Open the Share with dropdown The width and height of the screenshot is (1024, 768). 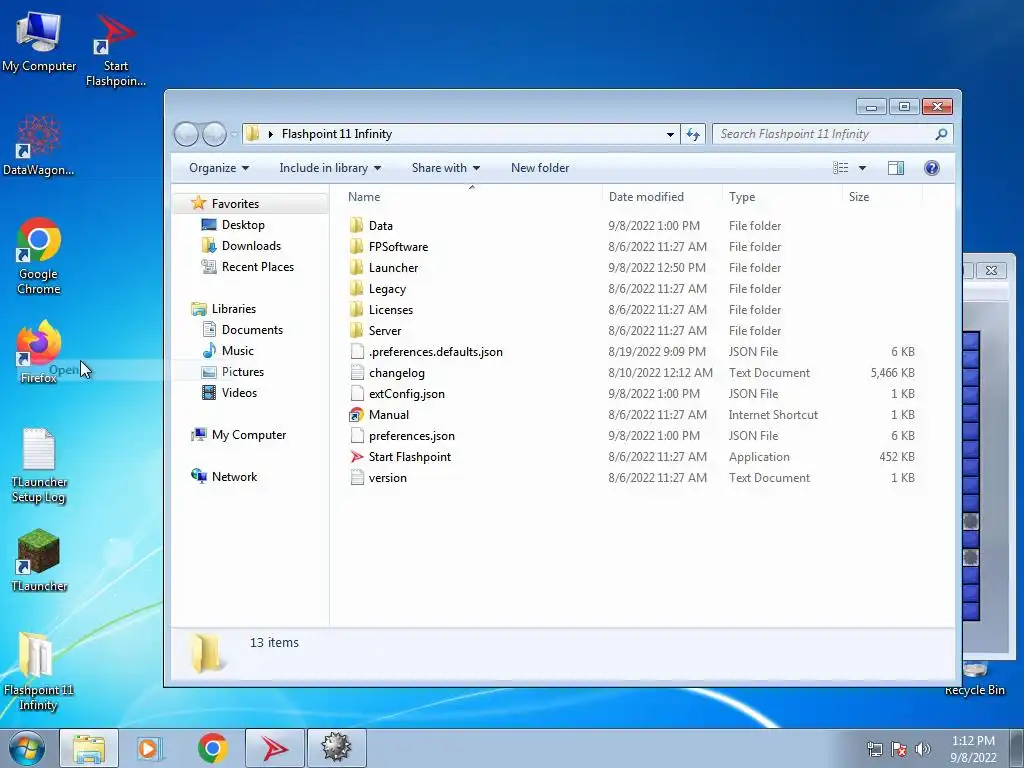446,168
